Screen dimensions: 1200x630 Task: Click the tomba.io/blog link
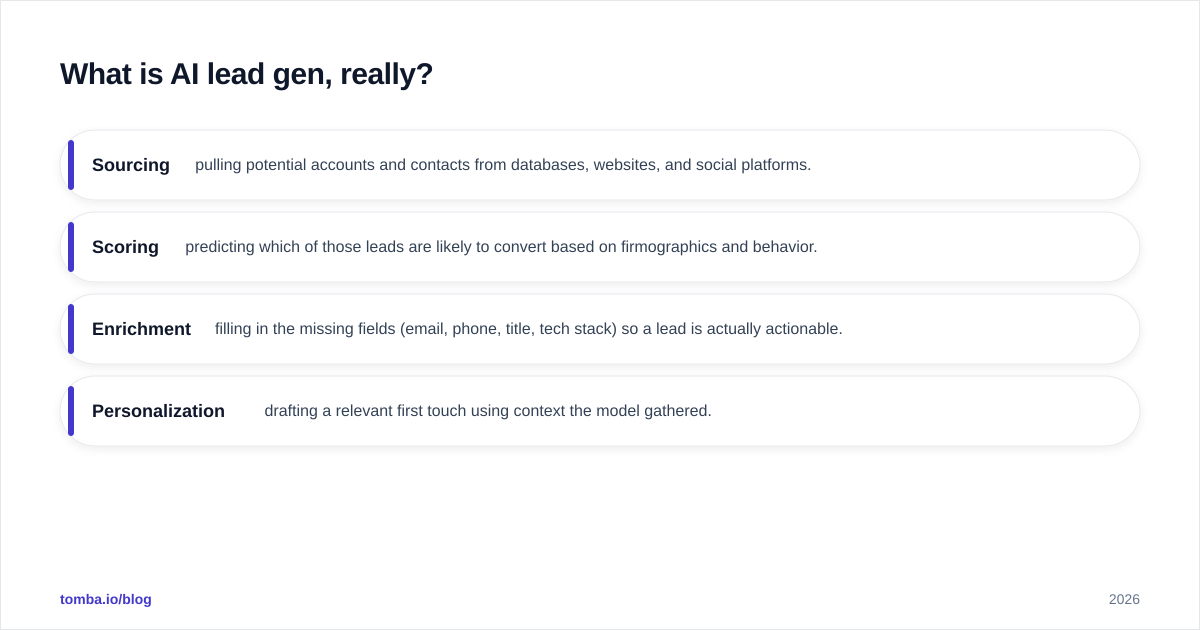106,599
